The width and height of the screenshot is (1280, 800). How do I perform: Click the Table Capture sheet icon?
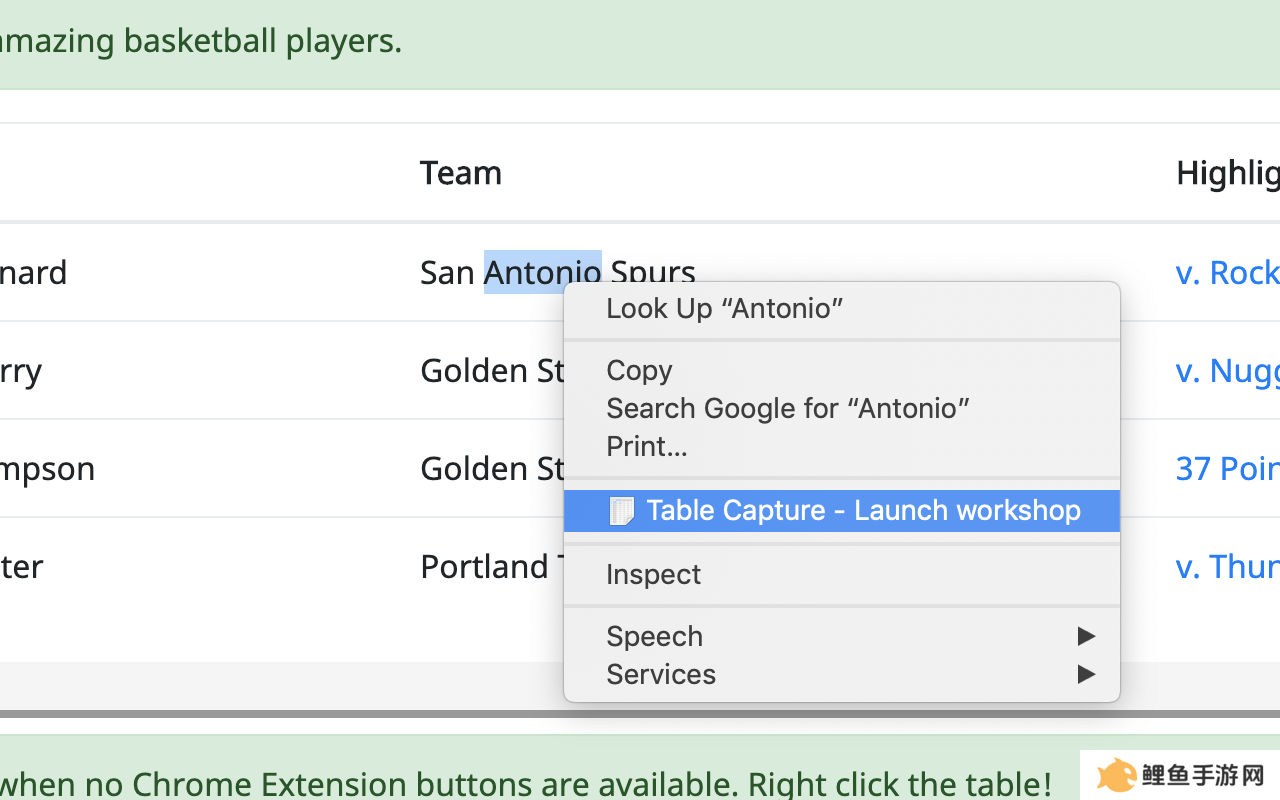point(621,511)
